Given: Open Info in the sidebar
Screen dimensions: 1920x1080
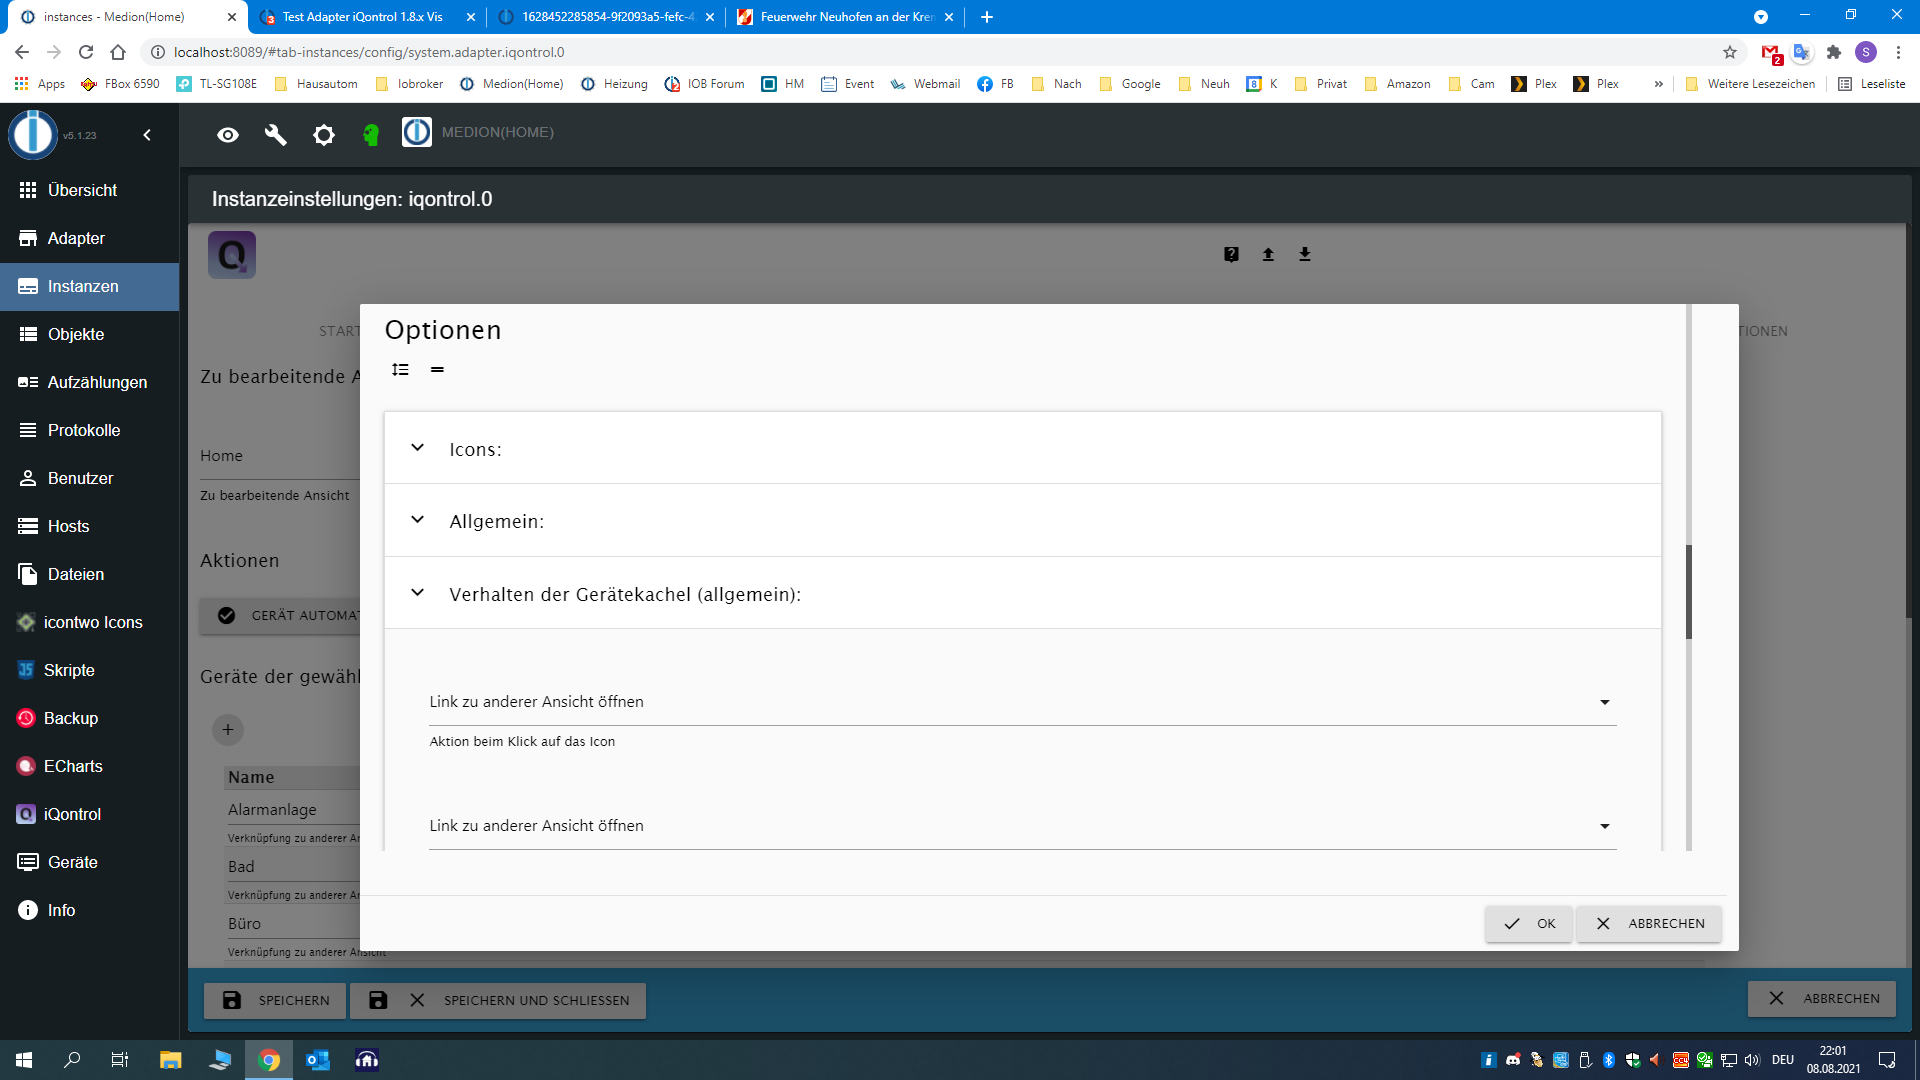Looking at the screenshot, I should (x=90, y=910).
